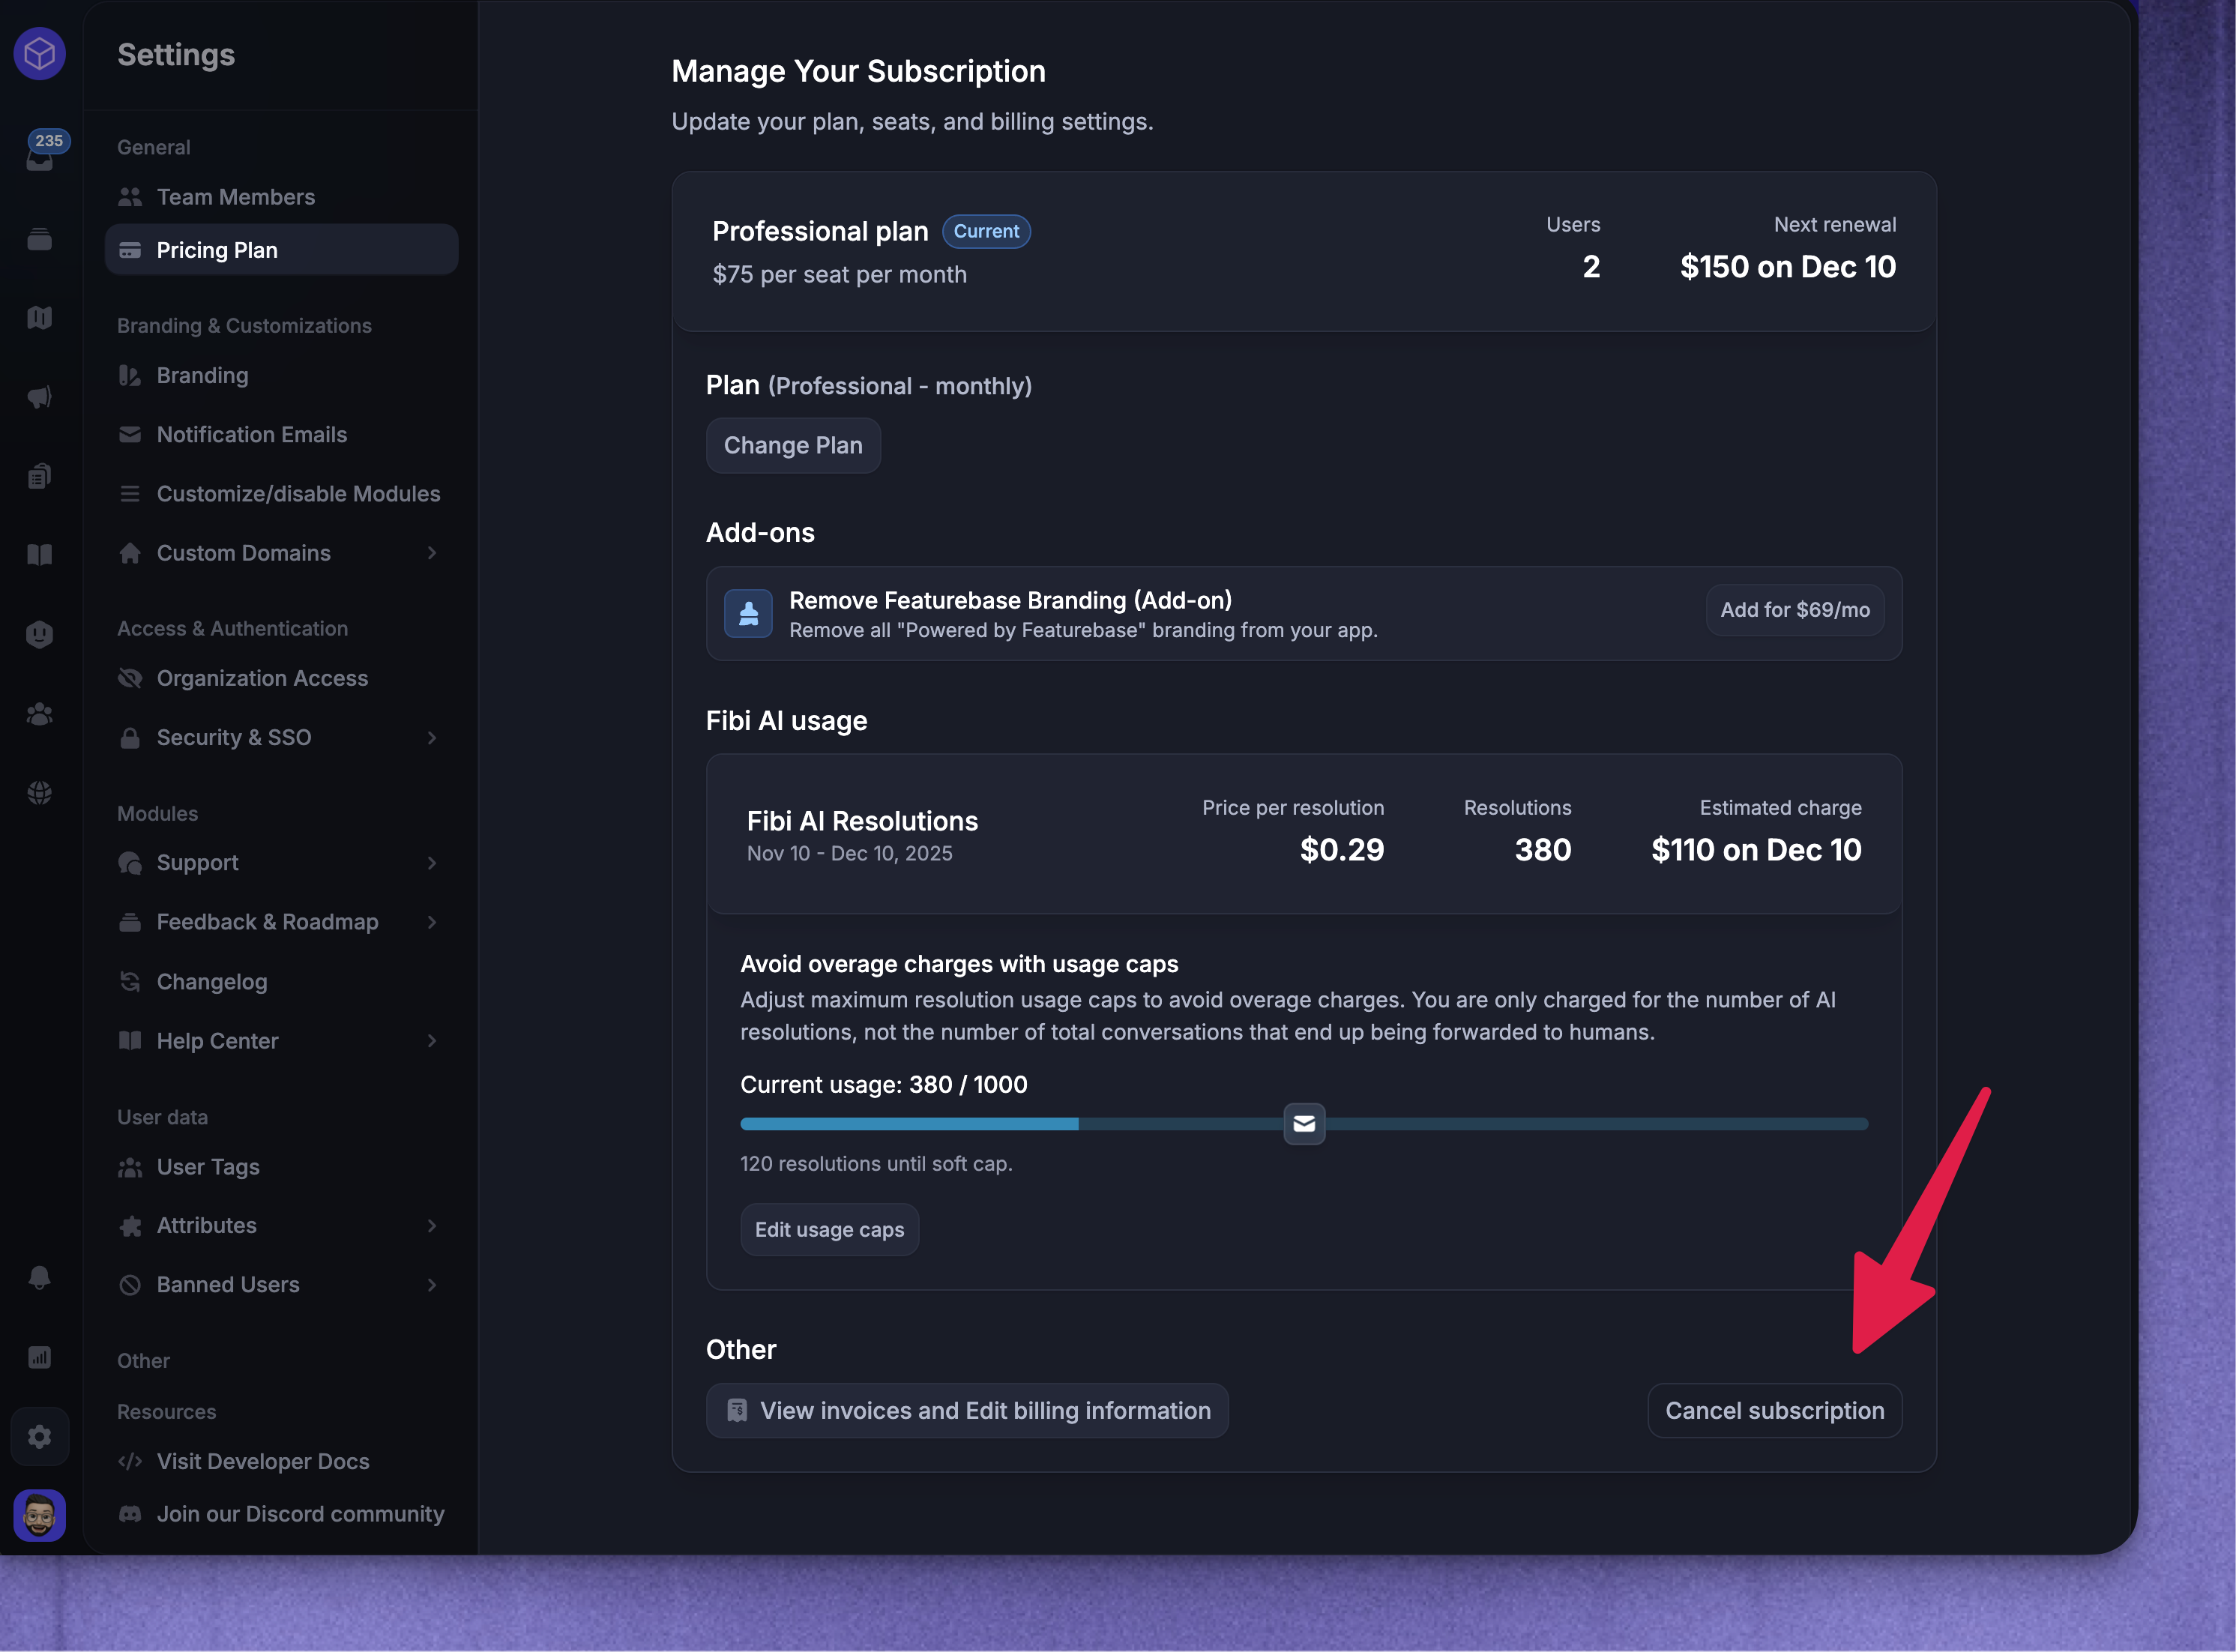Screen dimensions: 2236x1652
Task: Click the Discord icon in sidebar
Action: click(130, 1514)
